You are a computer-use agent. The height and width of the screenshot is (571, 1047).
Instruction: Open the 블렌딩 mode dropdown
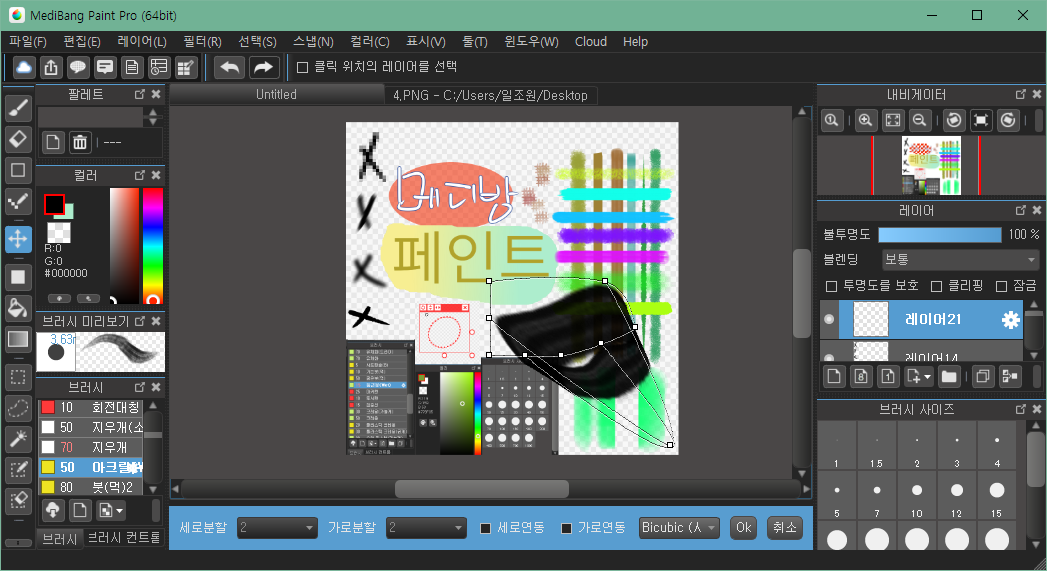961,259
